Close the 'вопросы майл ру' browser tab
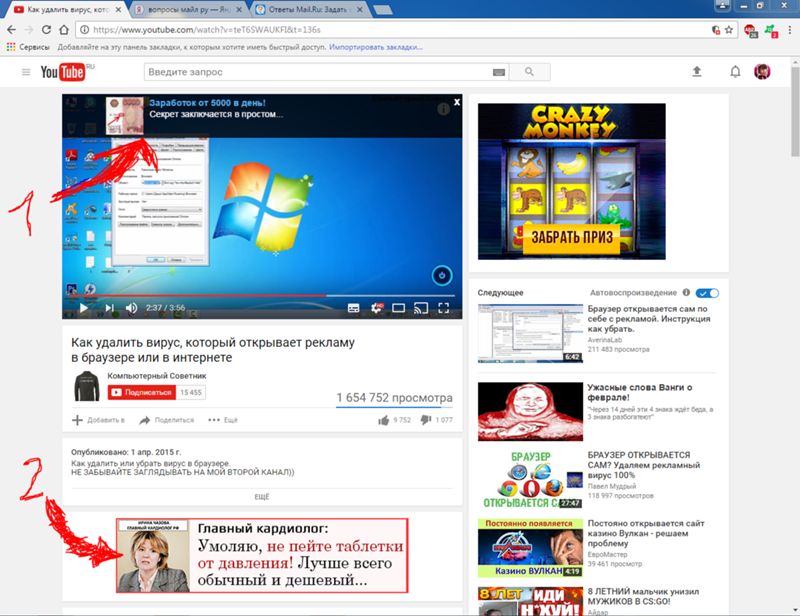The image size is (800, 616). click(x=239, y=9)
